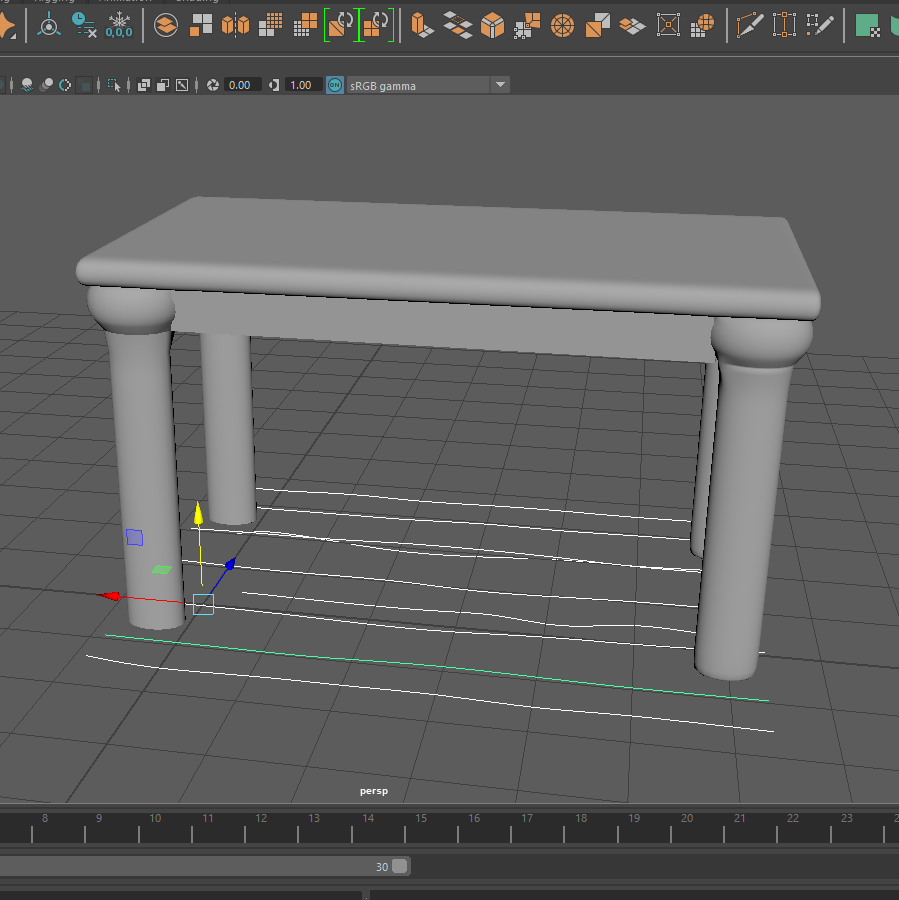This screenshot has height=900, width=899.
Task: Click the Quad Draw pencil tool
Action: [x=819, y=25]
